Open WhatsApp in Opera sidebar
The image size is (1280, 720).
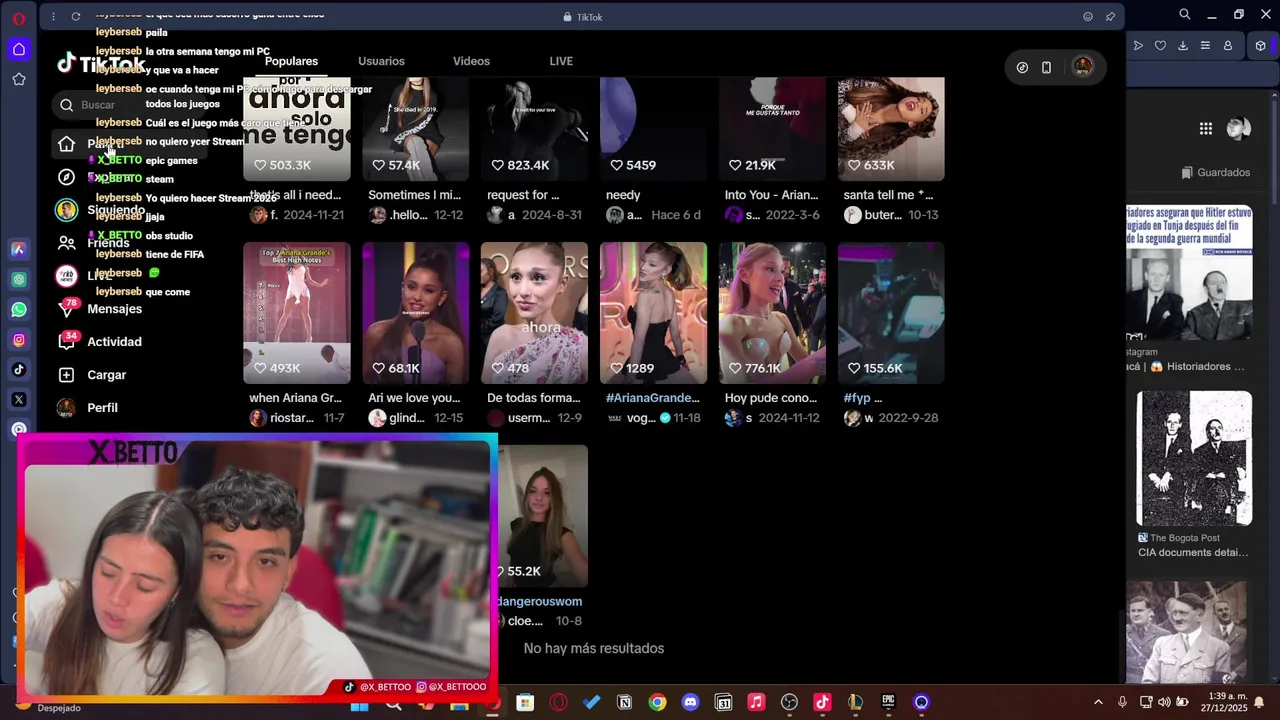click(19, 309)
